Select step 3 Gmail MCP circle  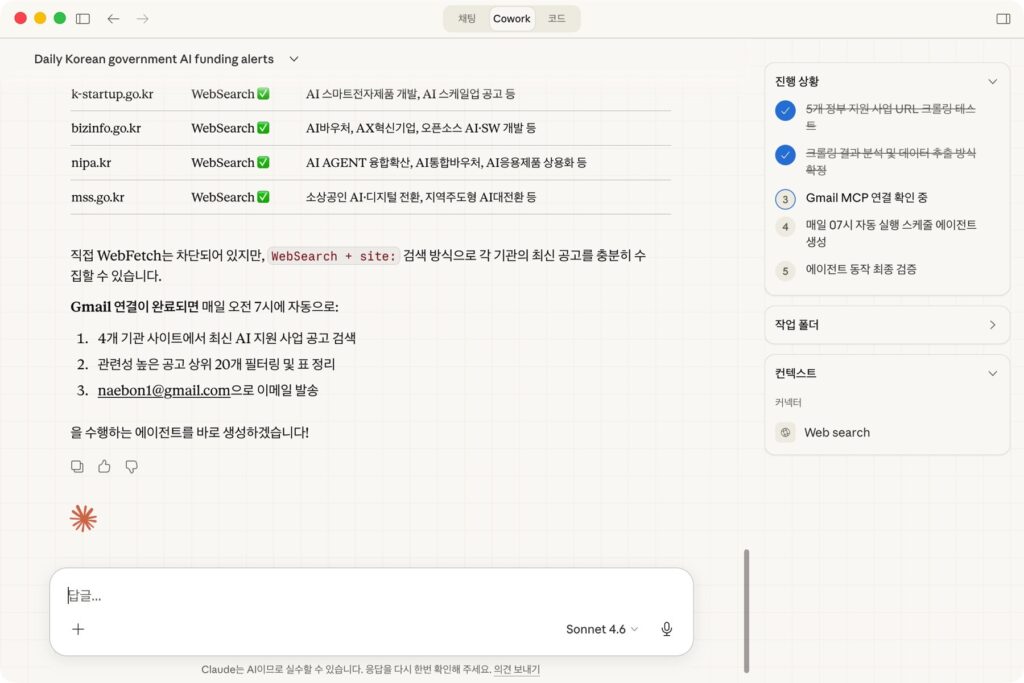785,199
